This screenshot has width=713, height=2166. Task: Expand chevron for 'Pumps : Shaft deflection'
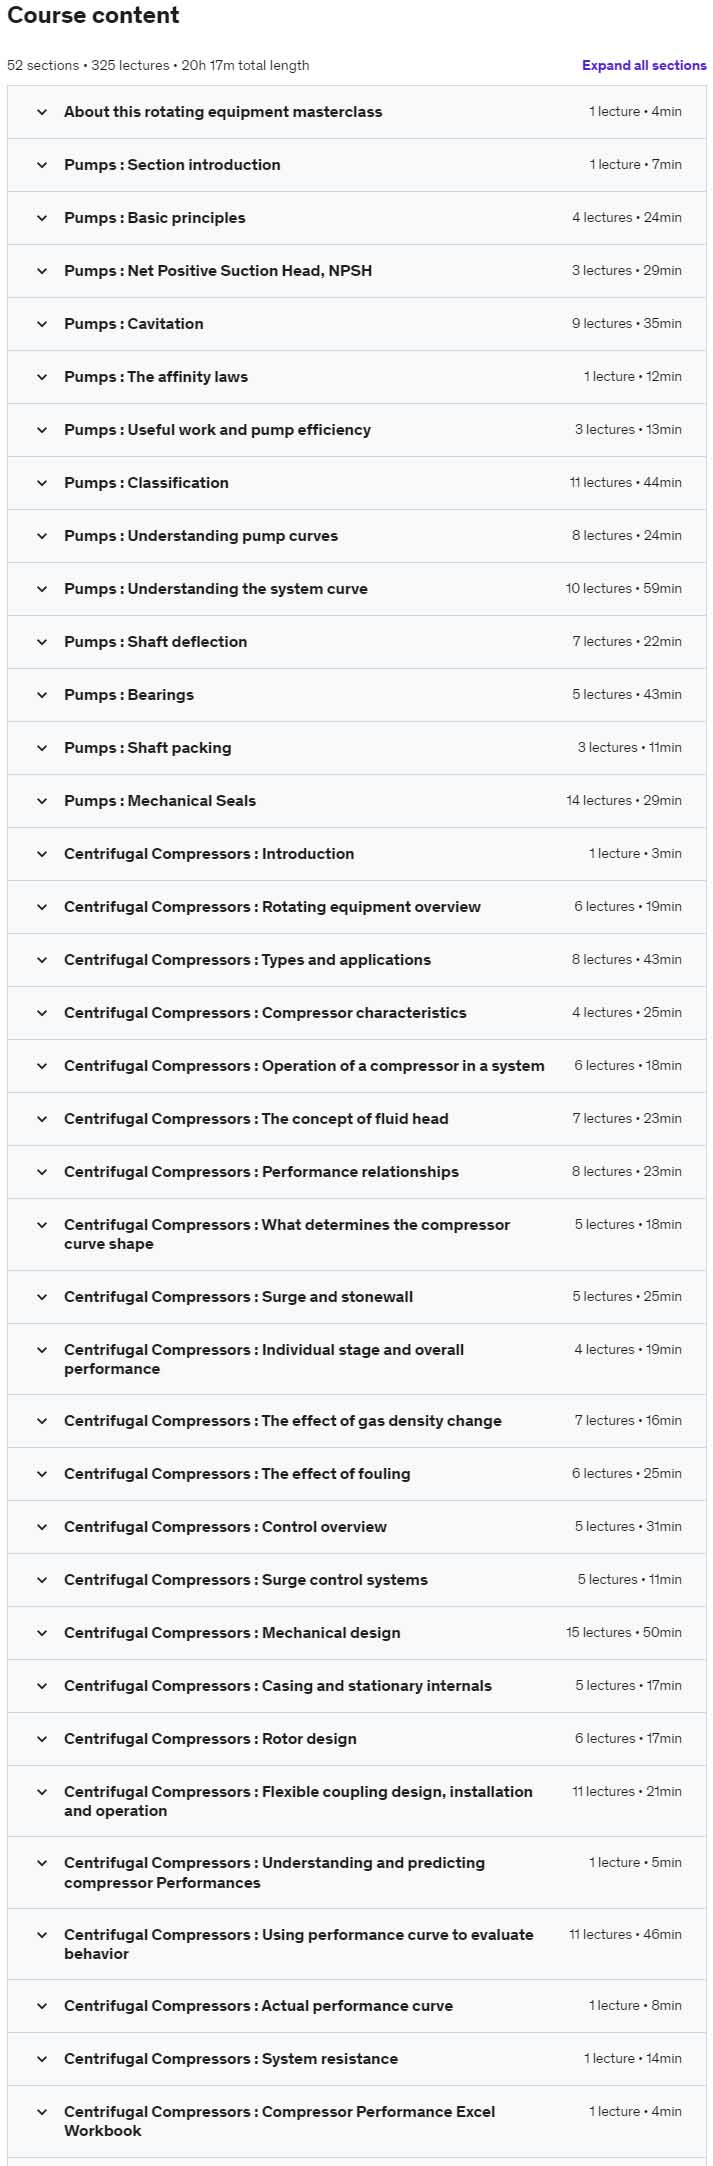[x=42, y=642]
